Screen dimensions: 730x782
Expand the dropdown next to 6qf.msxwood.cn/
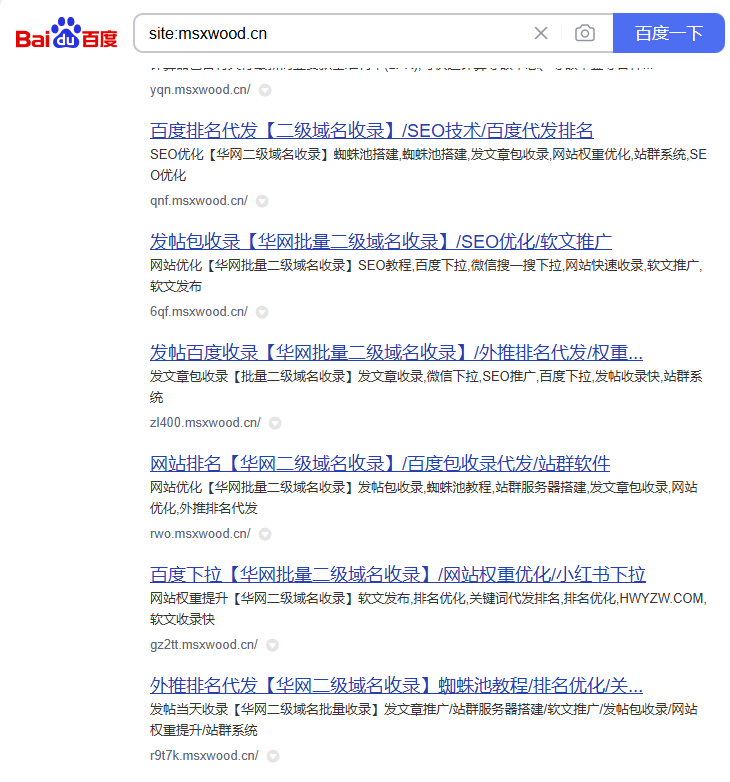[262, 312]
